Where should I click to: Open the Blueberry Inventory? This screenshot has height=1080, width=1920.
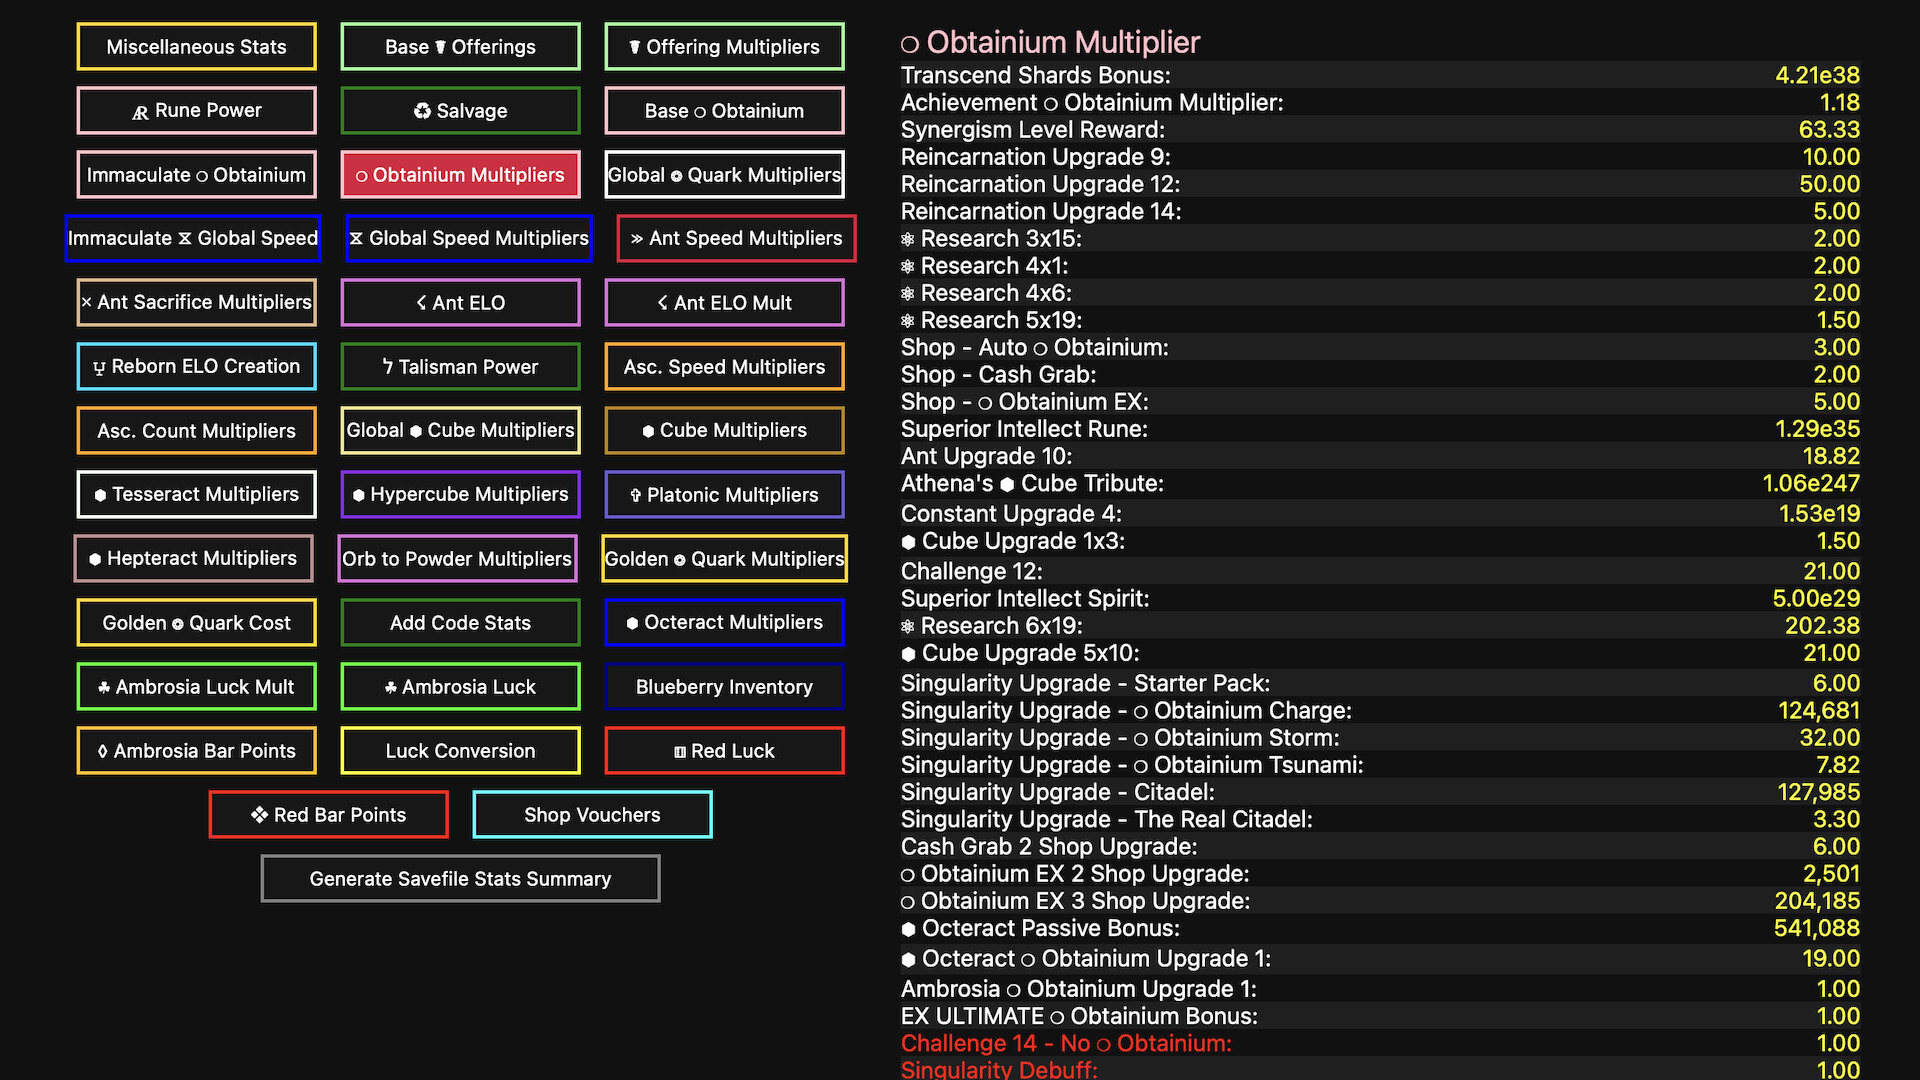[724, 686]
